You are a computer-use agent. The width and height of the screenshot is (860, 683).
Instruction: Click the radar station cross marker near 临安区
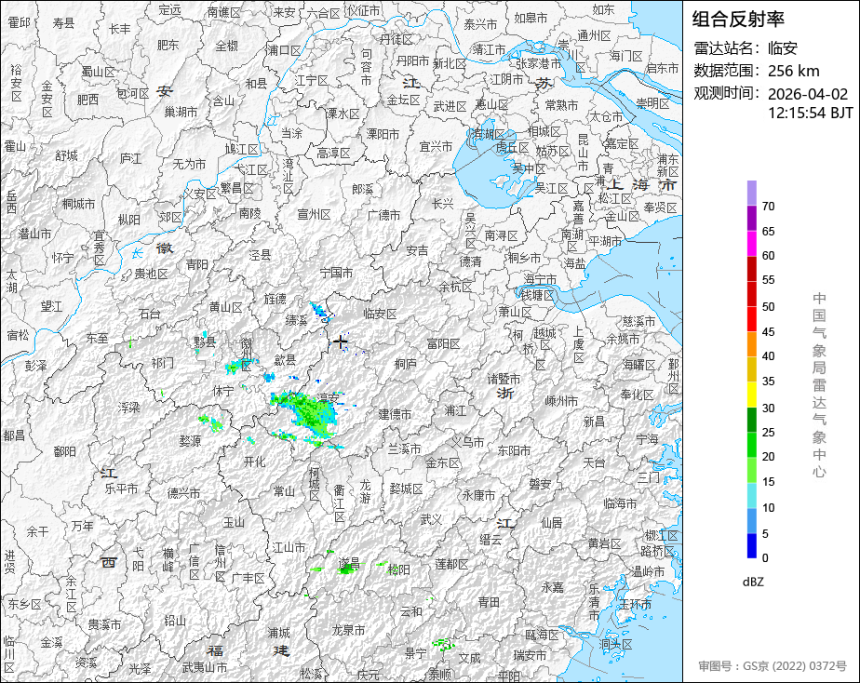(341, 342)
